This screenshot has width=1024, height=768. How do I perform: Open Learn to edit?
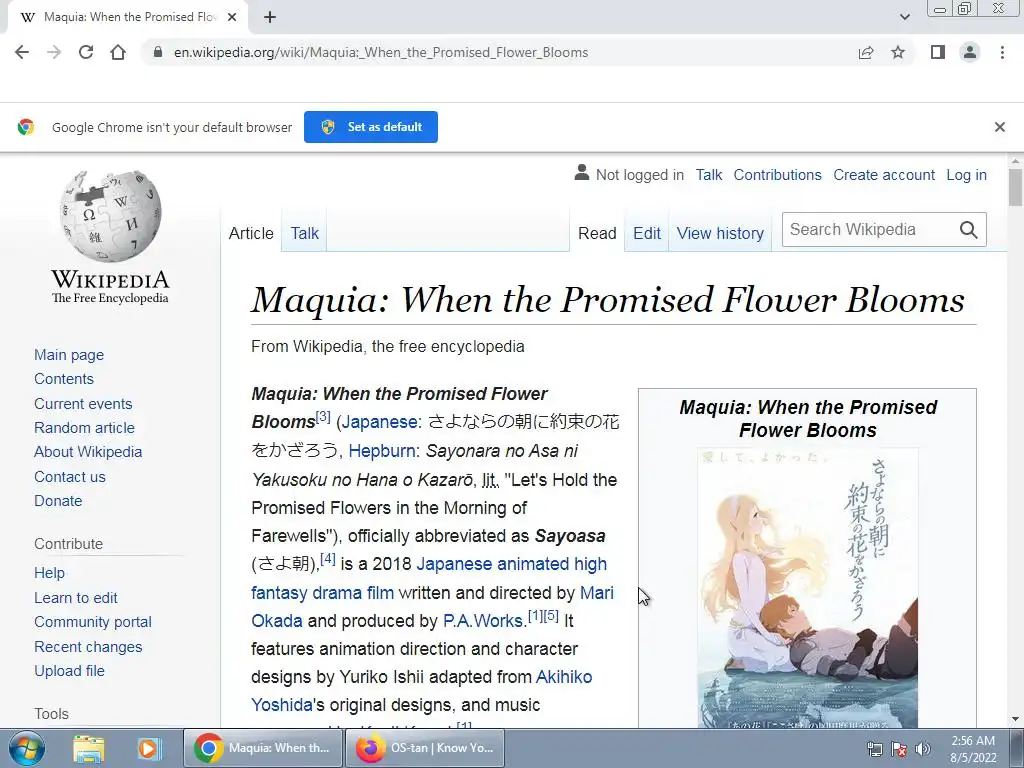(75, 598)
